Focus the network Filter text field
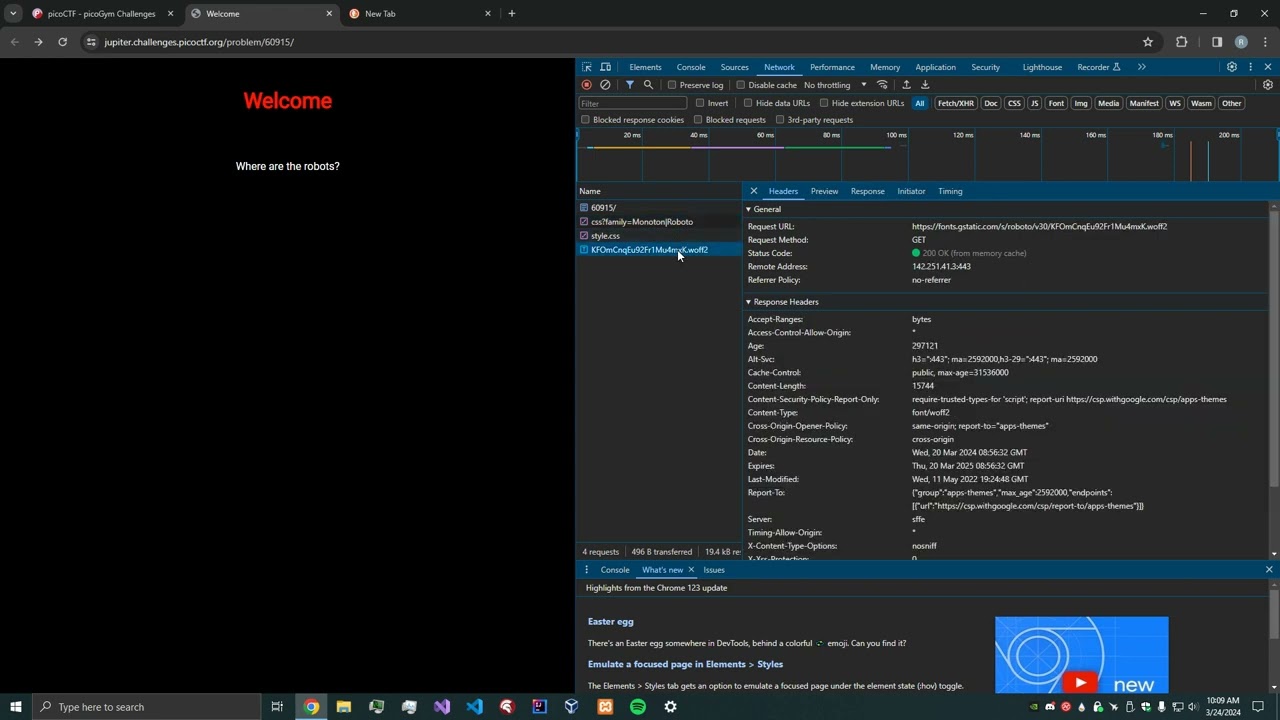 click(x=633, y=103)
